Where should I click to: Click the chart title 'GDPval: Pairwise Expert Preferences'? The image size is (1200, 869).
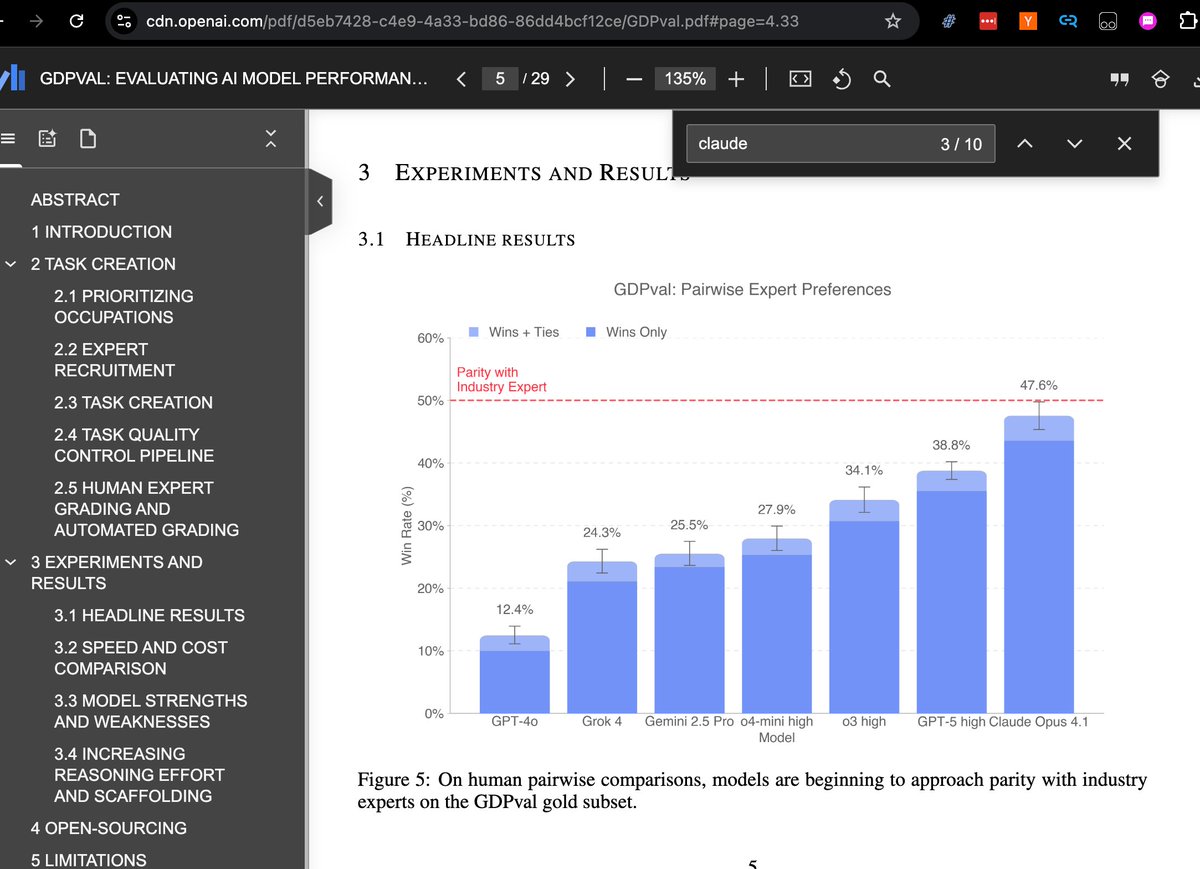click(752, 290)
